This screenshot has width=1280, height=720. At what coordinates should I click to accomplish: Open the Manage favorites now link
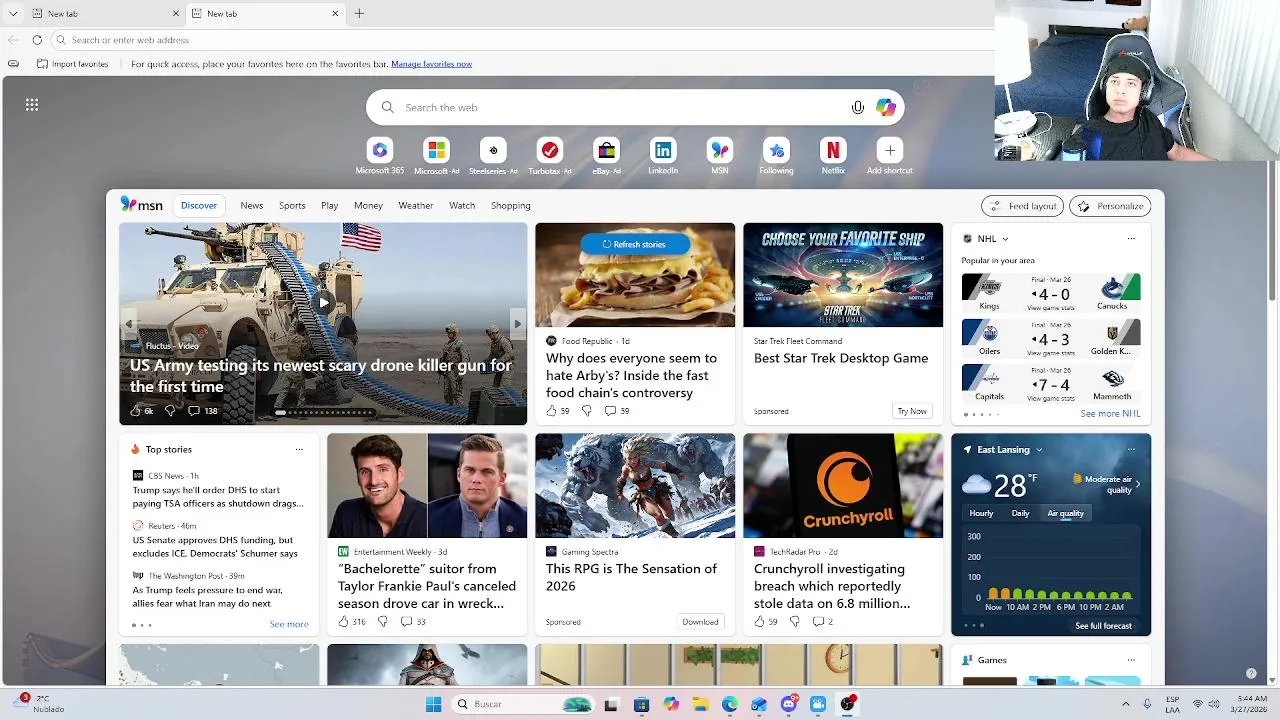click(x=432, y=64)
